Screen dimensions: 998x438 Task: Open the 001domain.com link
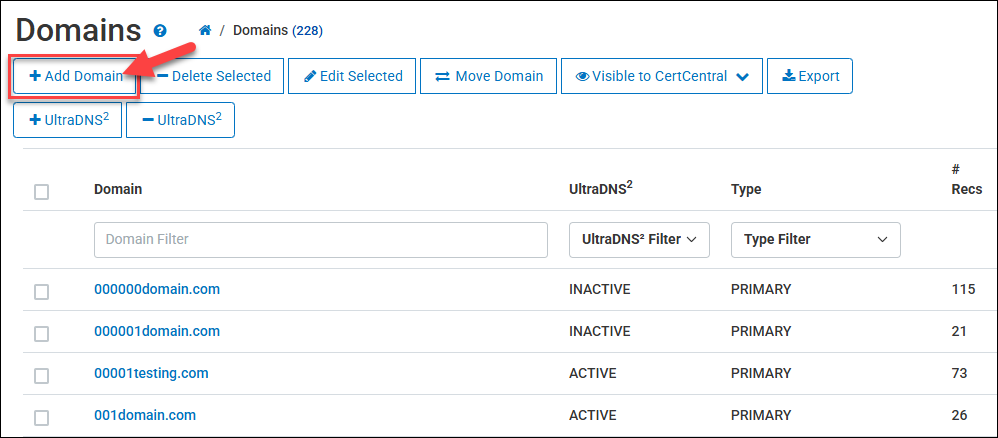click(x=145, y=415)
